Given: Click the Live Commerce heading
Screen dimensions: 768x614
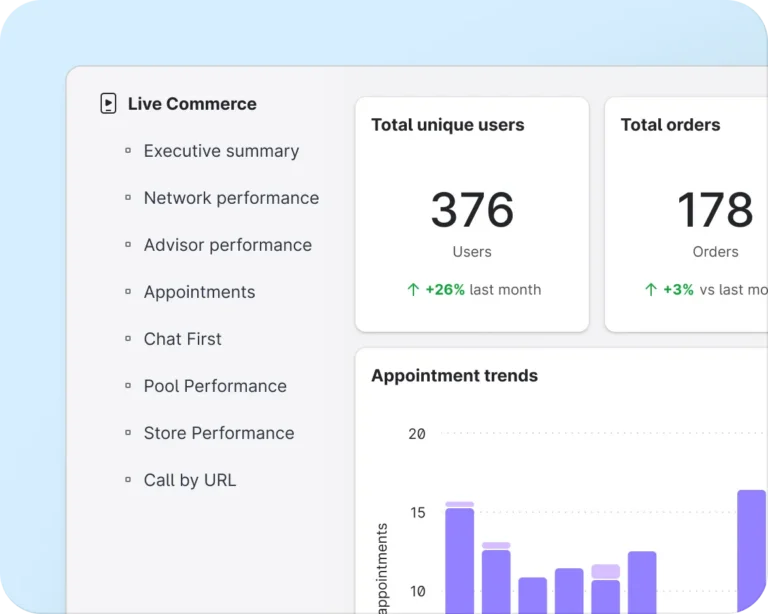Looking at the screenshot, I should point(192,104).
